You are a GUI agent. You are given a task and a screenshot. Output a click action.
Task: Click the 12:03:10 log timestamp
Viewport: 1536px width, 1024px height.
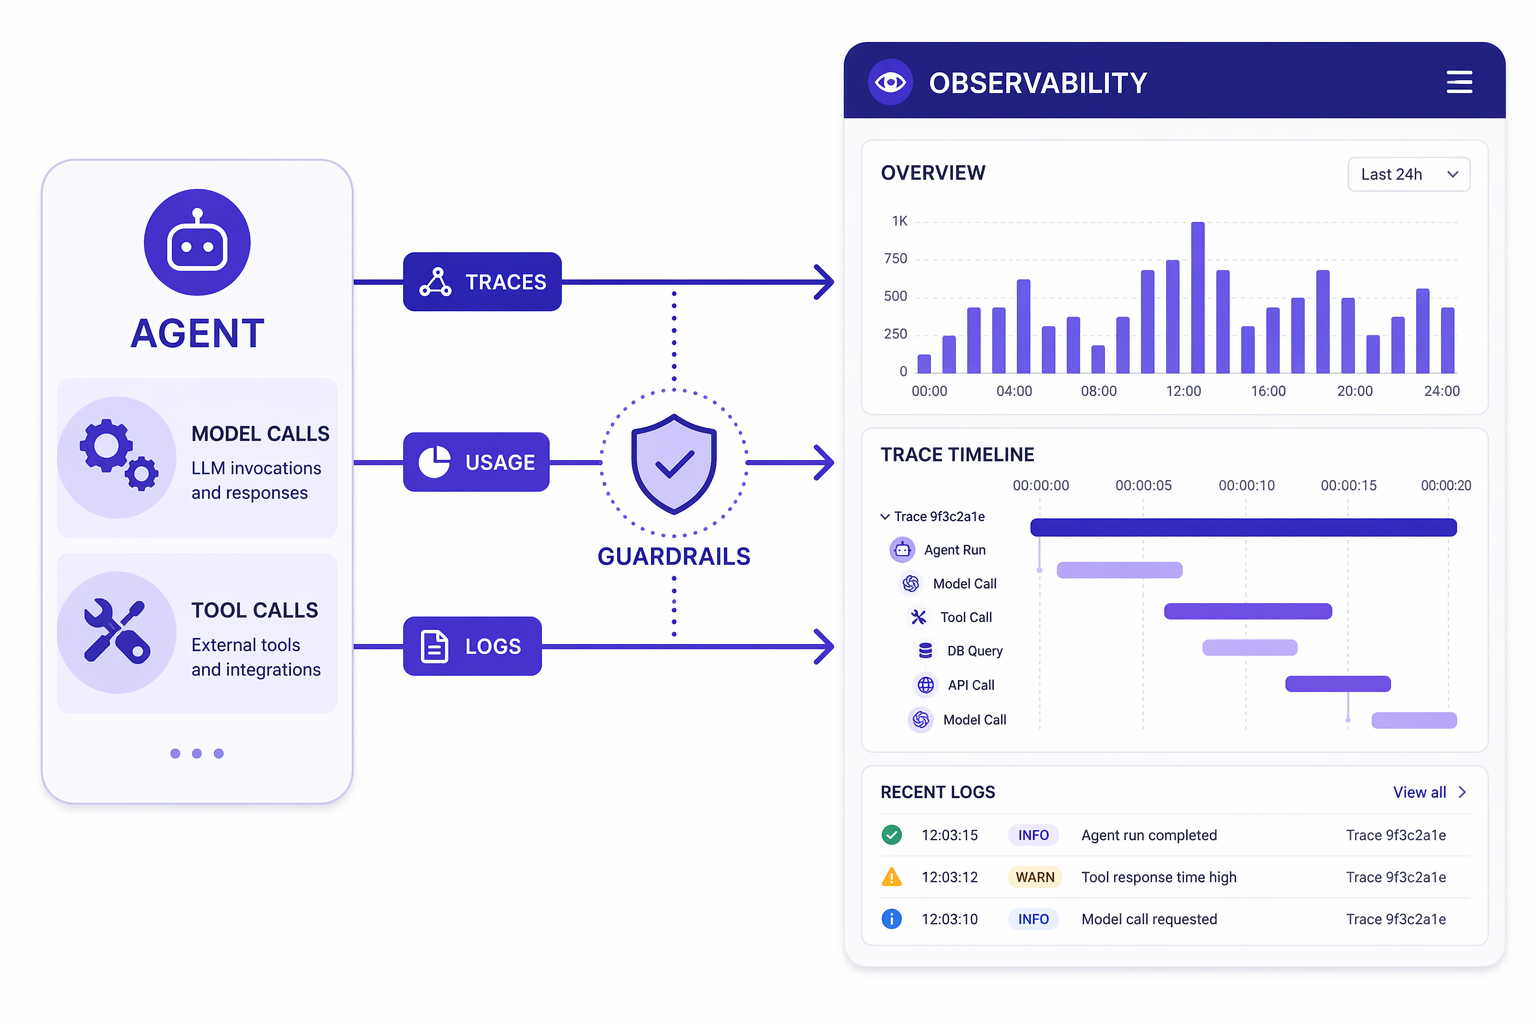(x=950, y=919)
